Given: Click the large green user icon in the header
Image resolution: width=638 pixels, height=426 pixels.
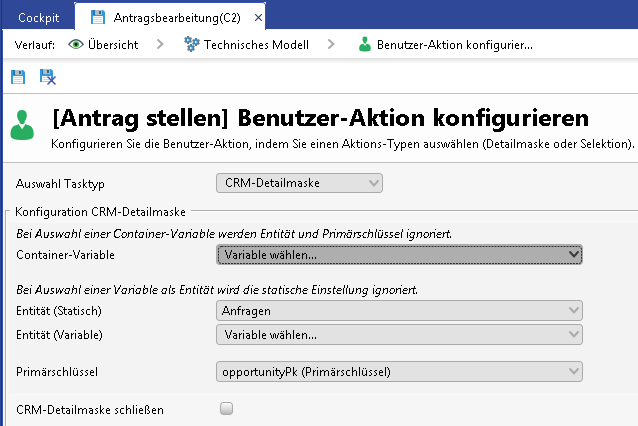Looking at the screenshot, I should [x=22, y=126].
